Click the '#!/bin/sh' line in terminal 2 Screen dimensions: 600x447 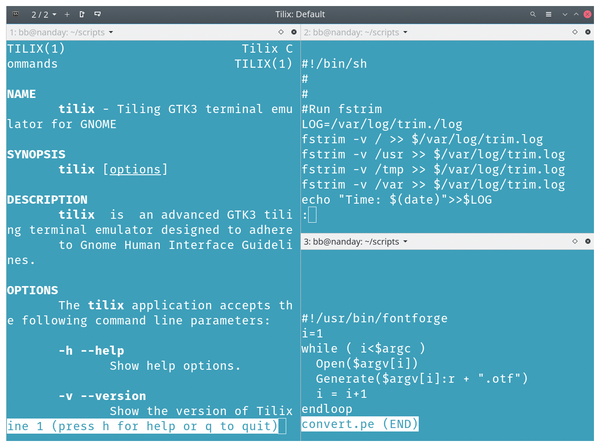[334, 64]
